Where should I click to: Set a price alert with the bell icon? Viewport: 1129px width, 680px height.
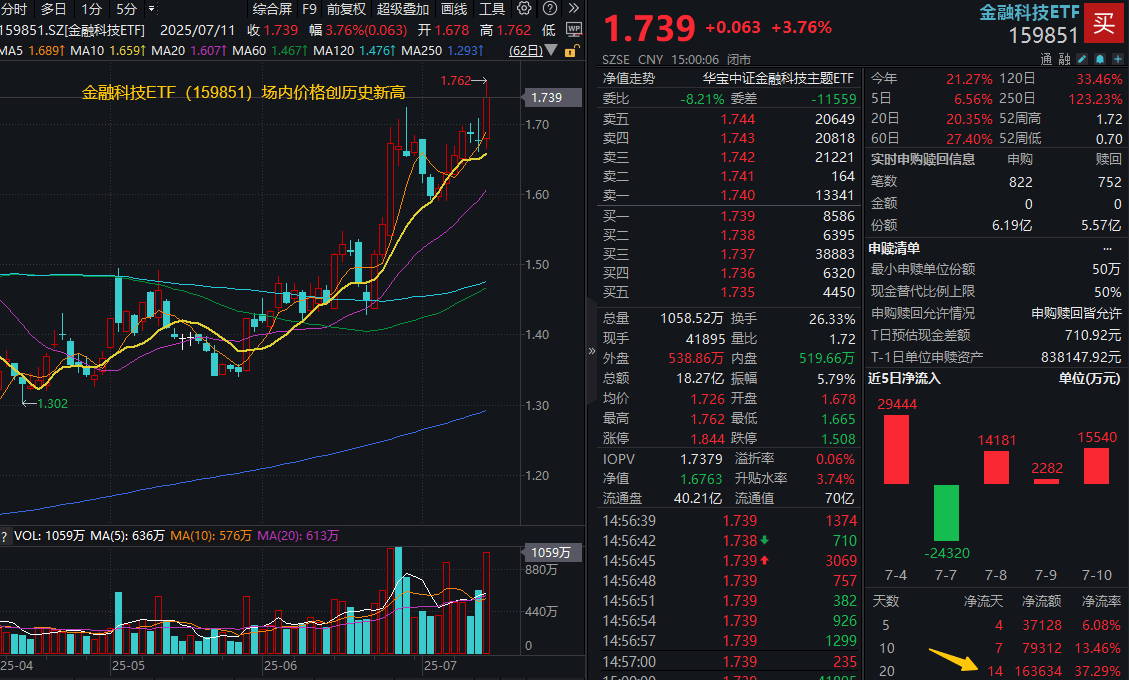point(1099,59)
